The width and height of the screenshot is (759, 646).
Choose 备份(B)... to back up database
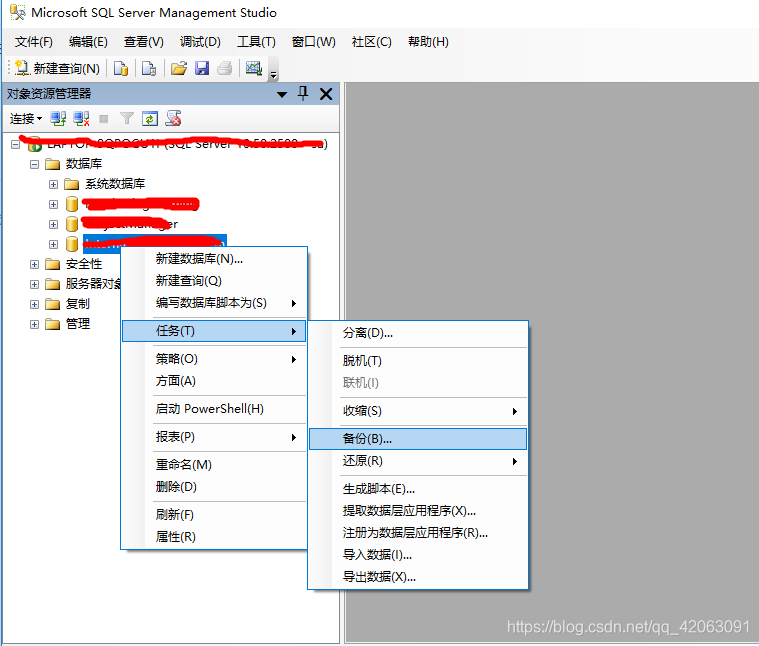tap(418, 439)
